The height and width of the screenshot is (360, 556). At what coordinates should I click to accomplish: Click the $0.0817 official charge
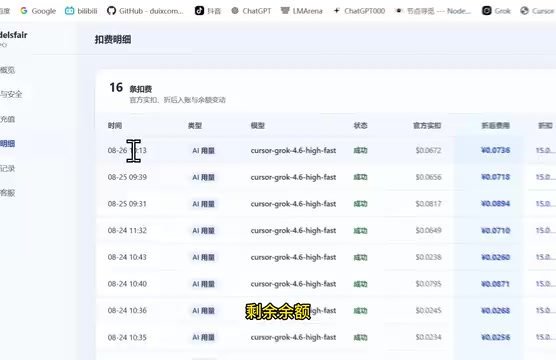coord(428,204)
